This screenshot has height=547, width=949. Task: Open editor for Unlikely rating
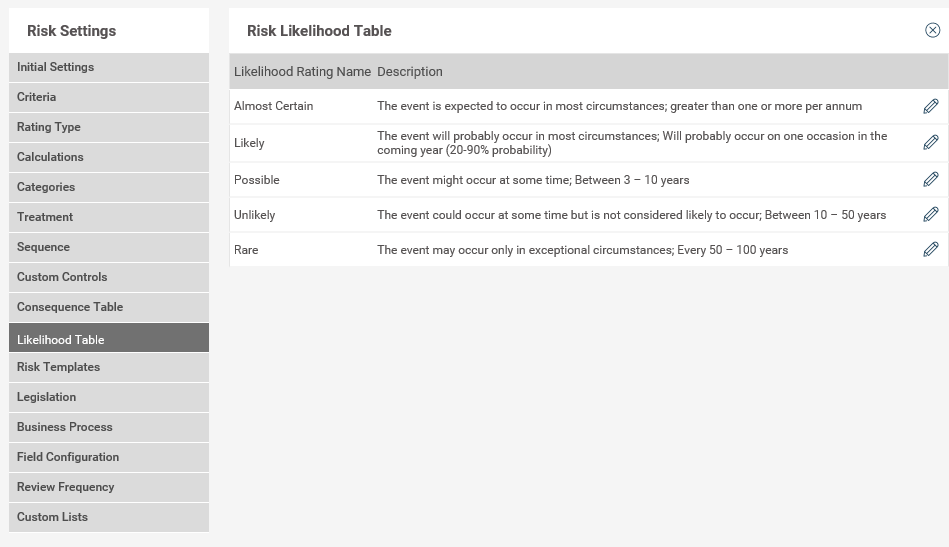coord(930,214)
